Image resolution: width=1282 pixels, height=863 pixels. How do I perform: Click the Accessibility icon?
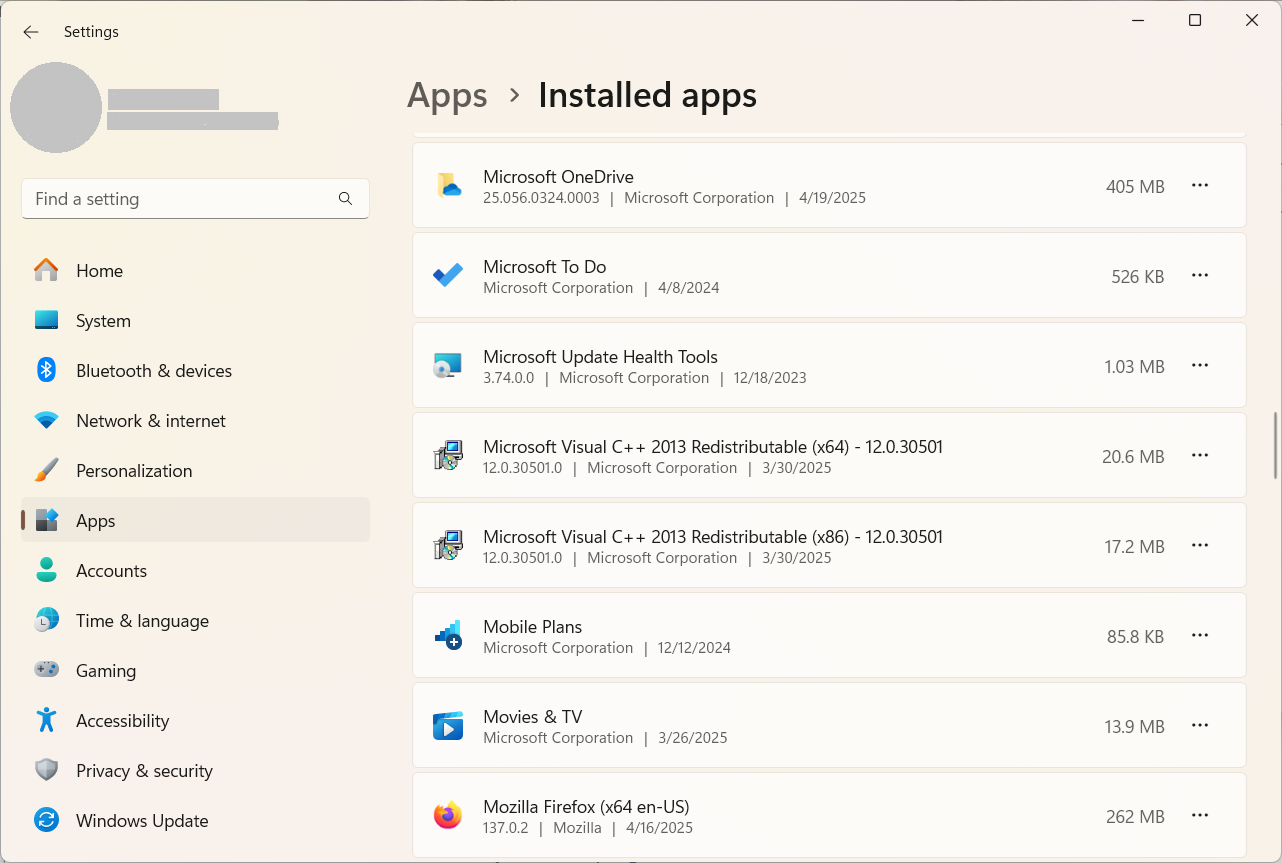pyautogui.click(x=46, y=720)
